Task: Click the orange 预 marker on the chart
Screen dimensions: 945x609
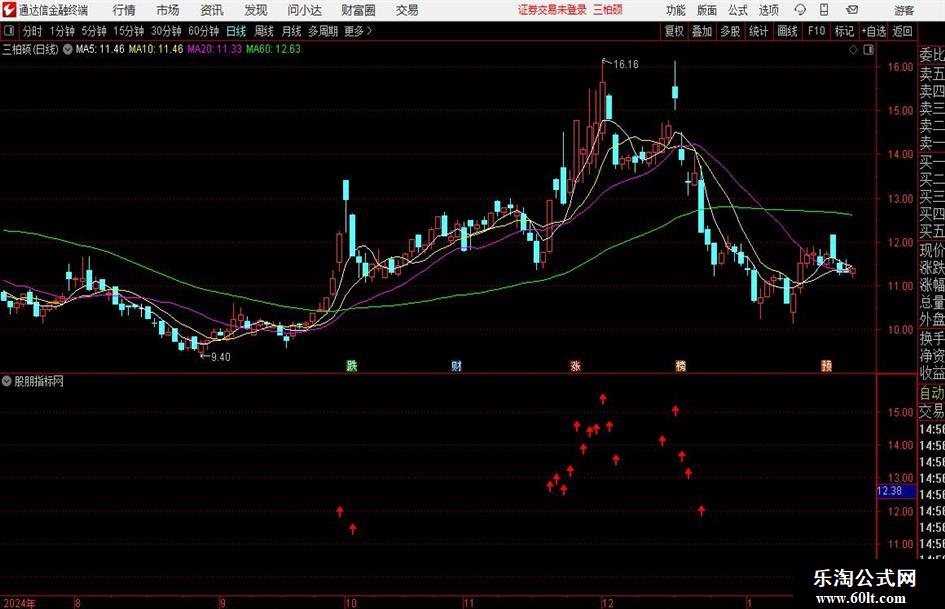Action: [826, 365]
